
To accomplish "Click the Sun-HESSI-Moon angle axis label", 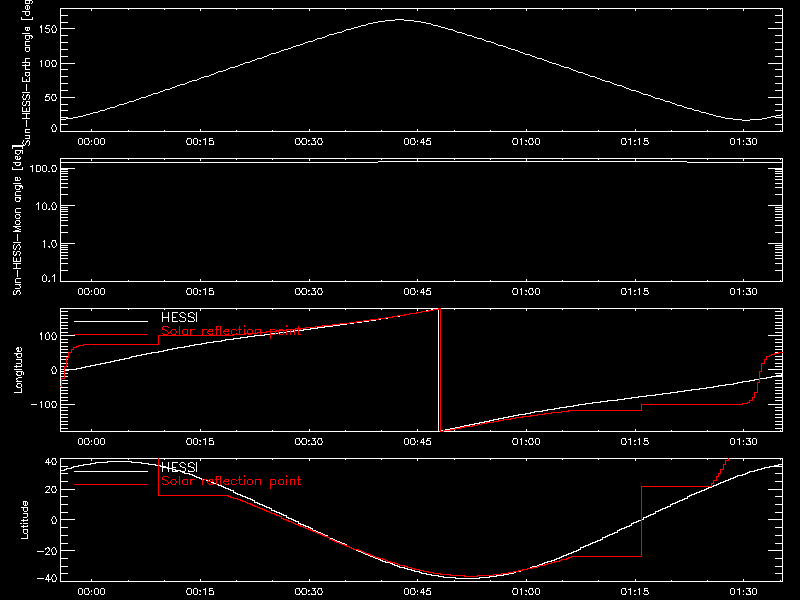I will (x=17, y=220).
